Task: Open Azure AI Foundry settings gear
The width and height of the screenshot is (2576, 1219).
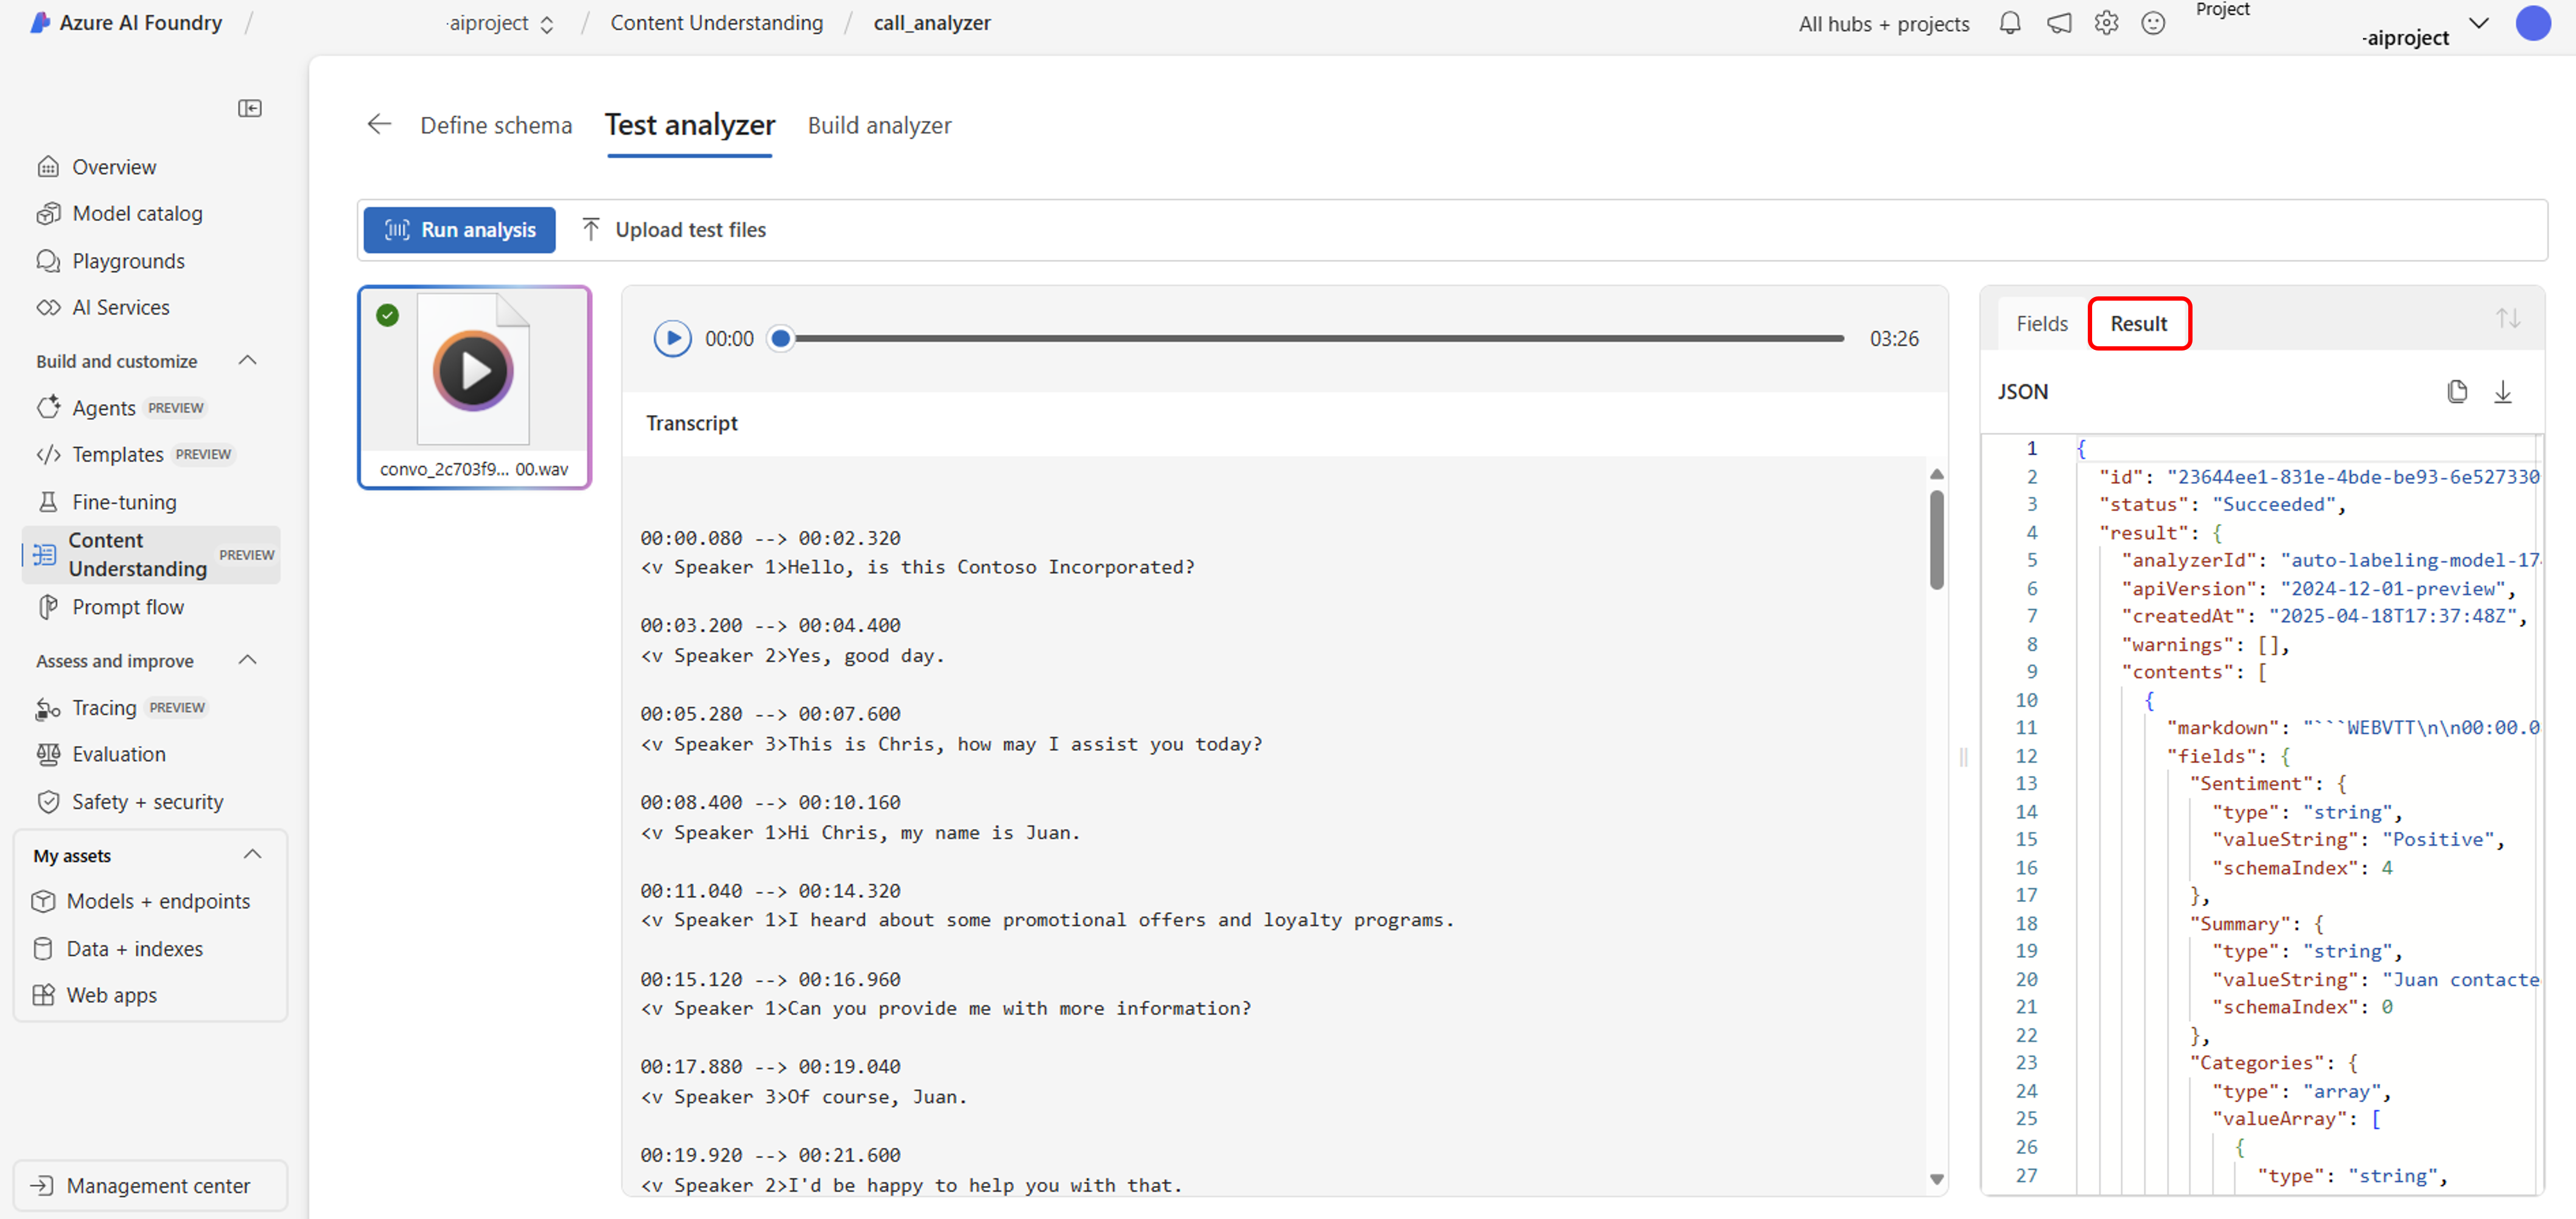Action: (2107, 23)
